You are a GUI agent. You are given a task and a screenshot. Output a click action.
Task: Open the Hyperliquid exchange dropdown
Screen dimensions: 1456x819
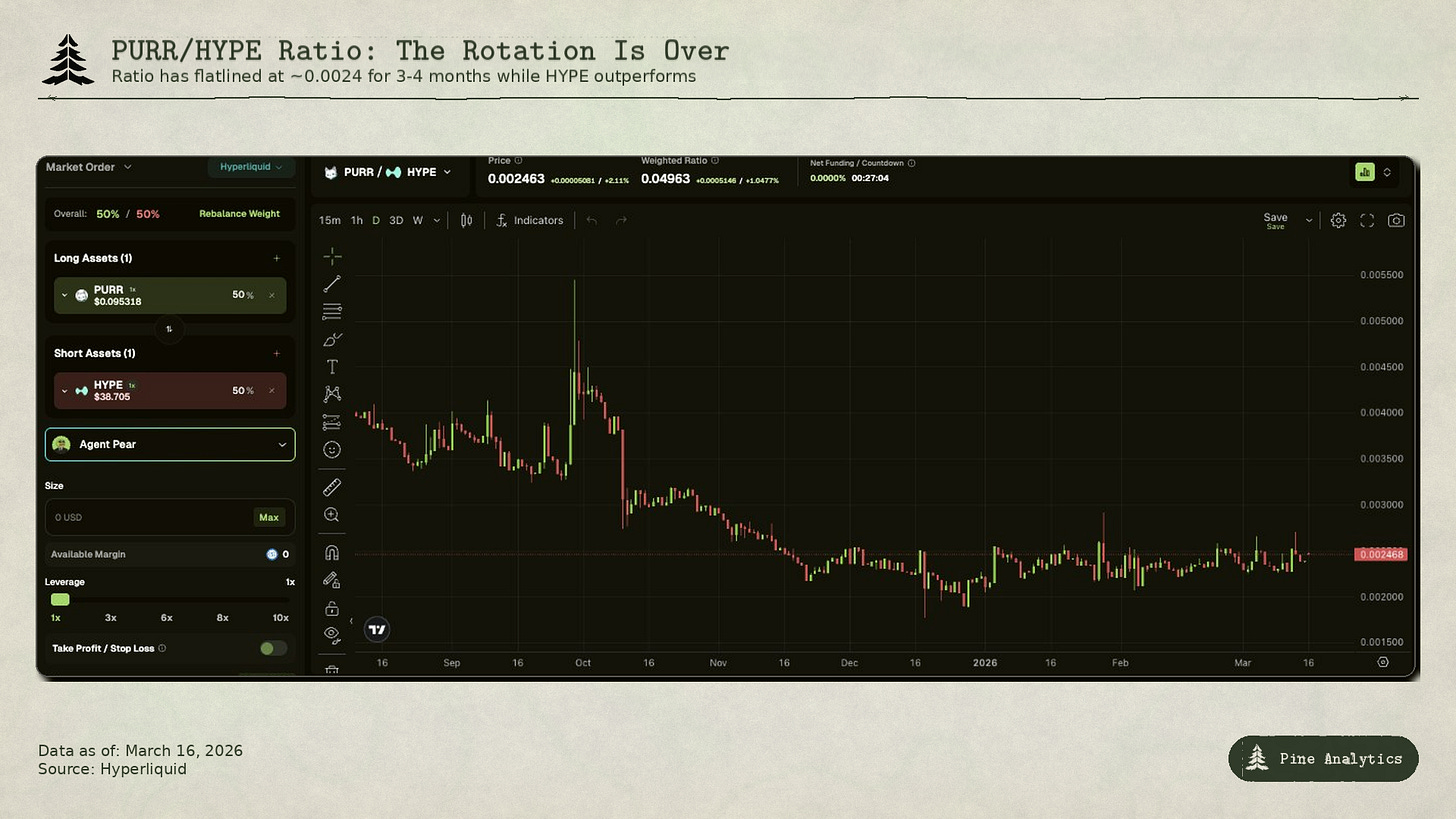click(251, 167)
